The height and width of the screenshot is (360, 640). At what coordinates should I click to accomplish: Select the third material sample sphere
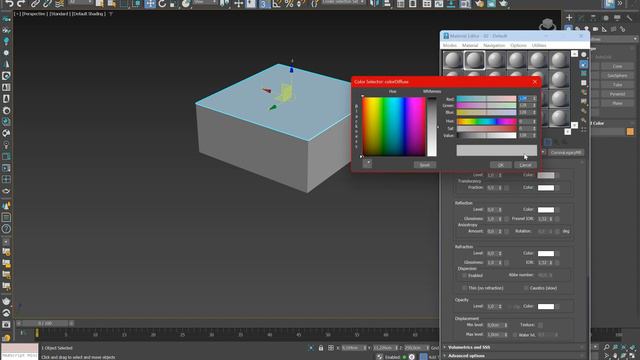pos(496,60)
